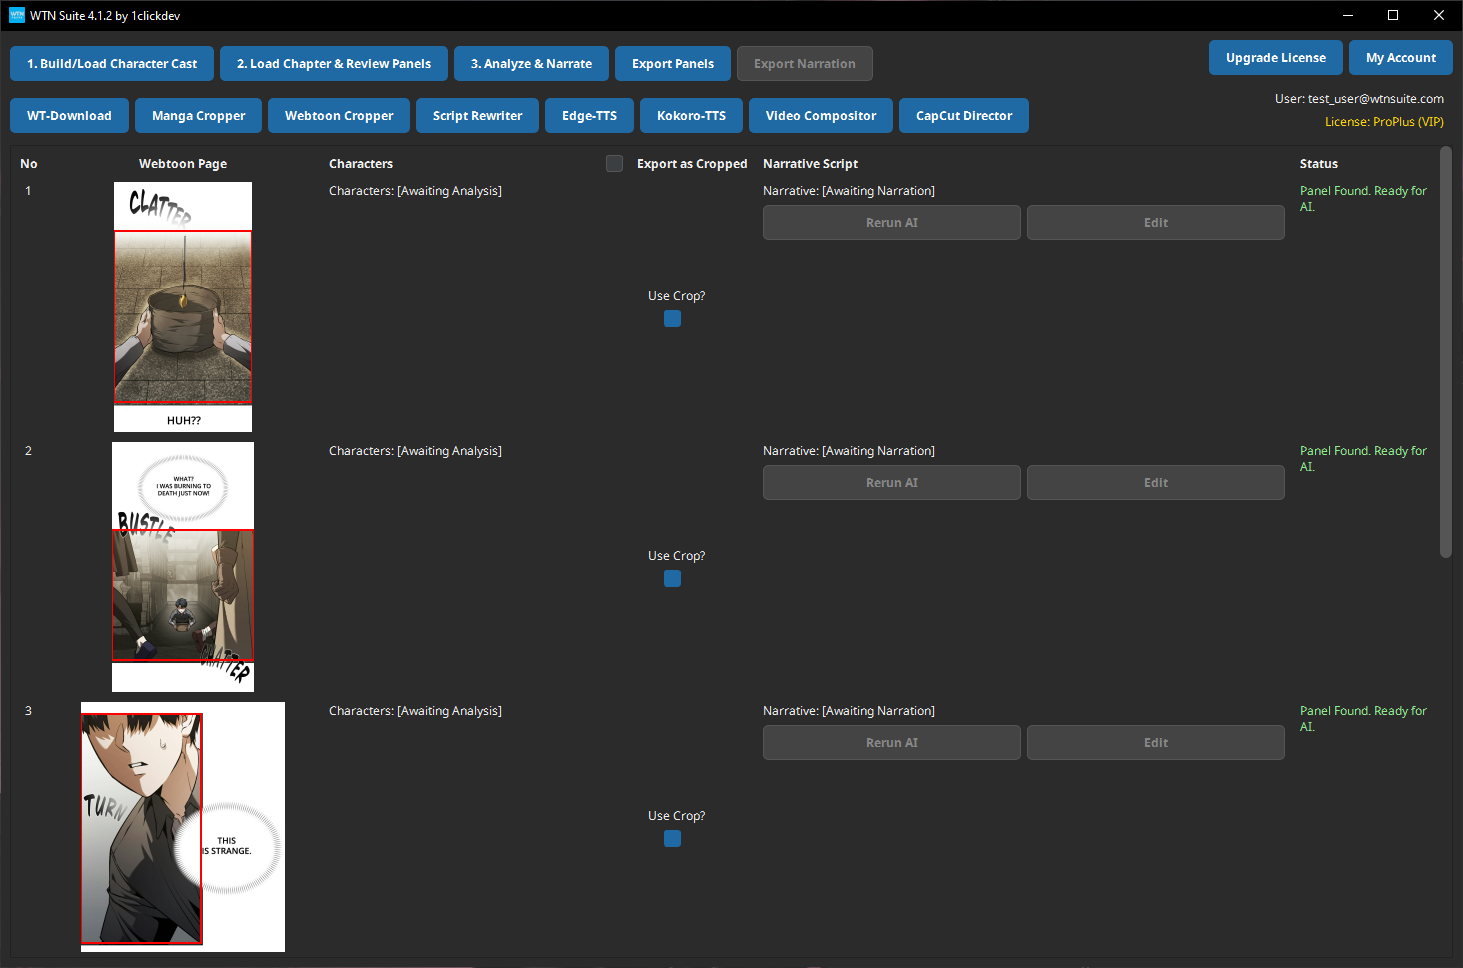Click Load Chapter & Review Panels
The image size is (1463, 968).
point(333,63)
